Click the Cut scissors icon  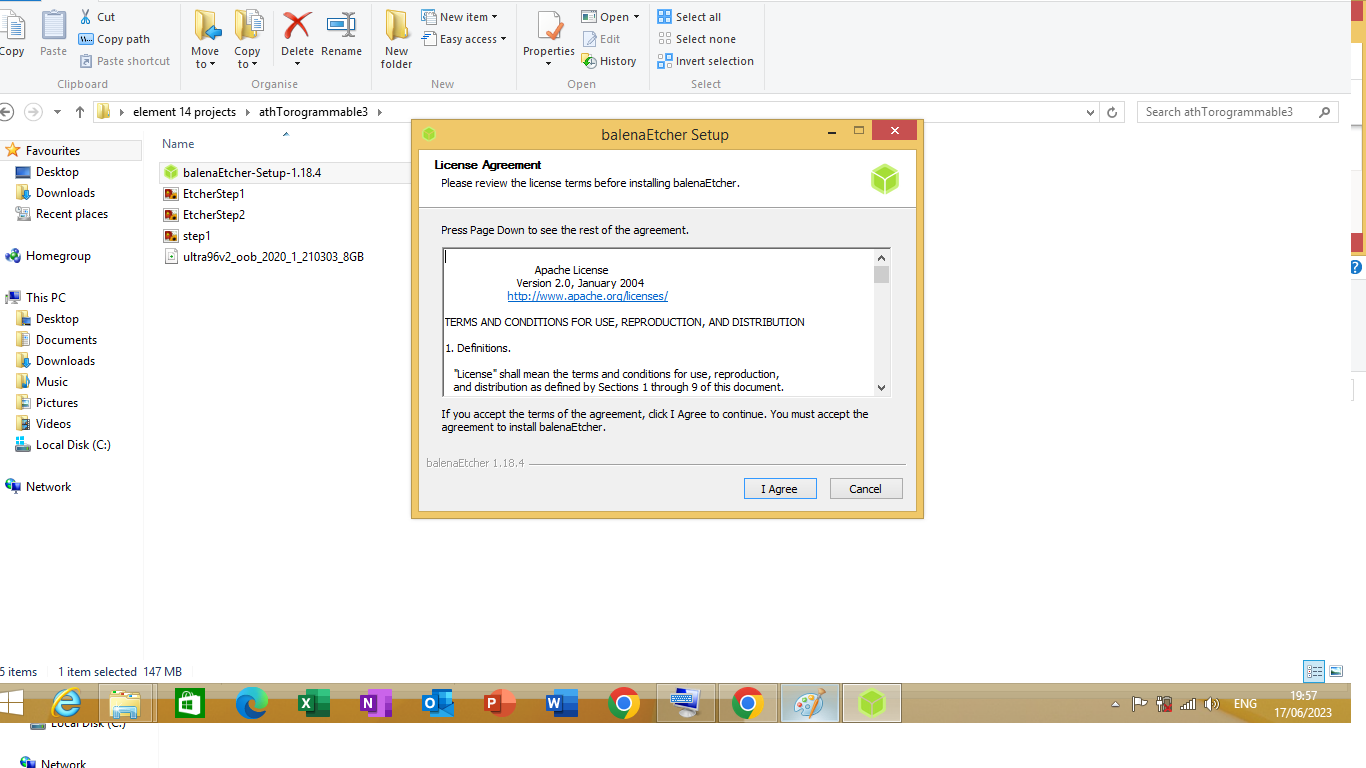(86, 17)
